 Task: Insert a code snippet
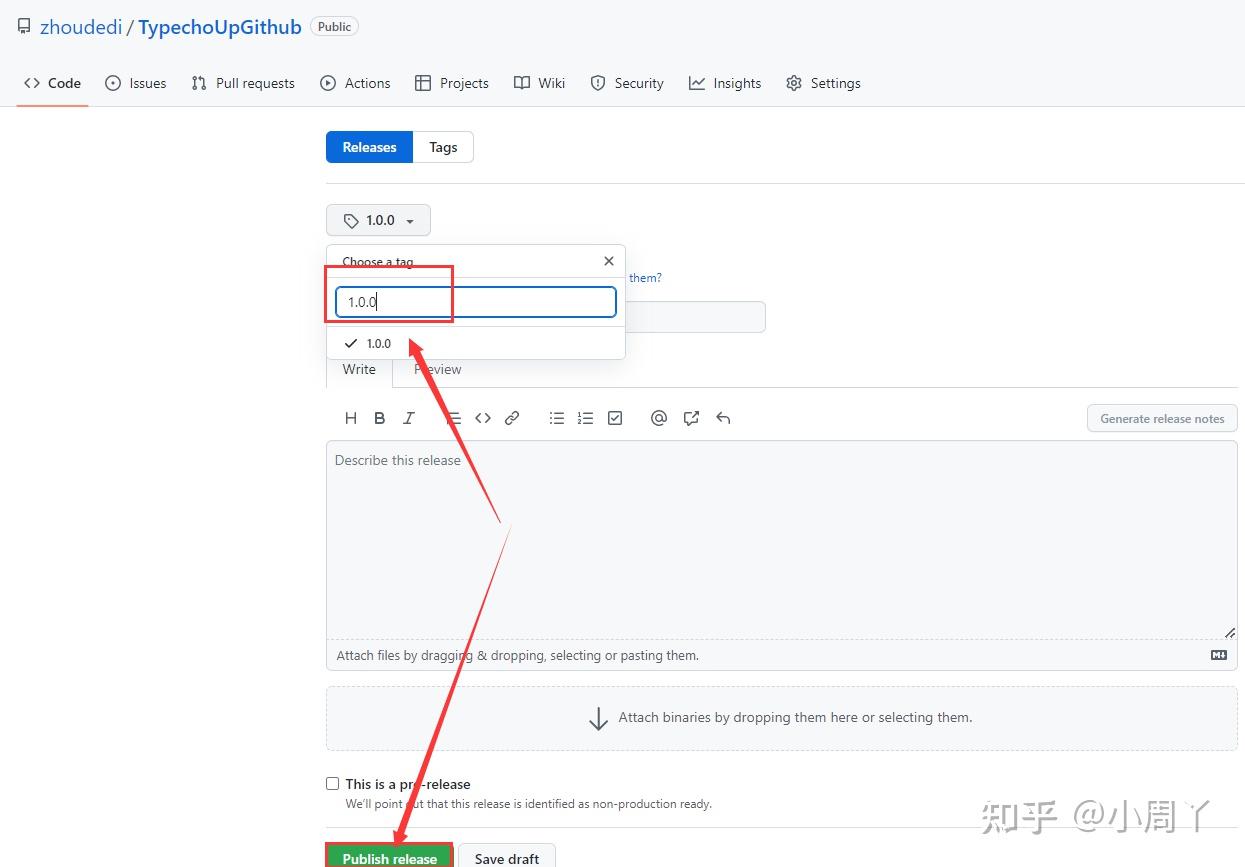pyautogui.click(x=483, y=417)
